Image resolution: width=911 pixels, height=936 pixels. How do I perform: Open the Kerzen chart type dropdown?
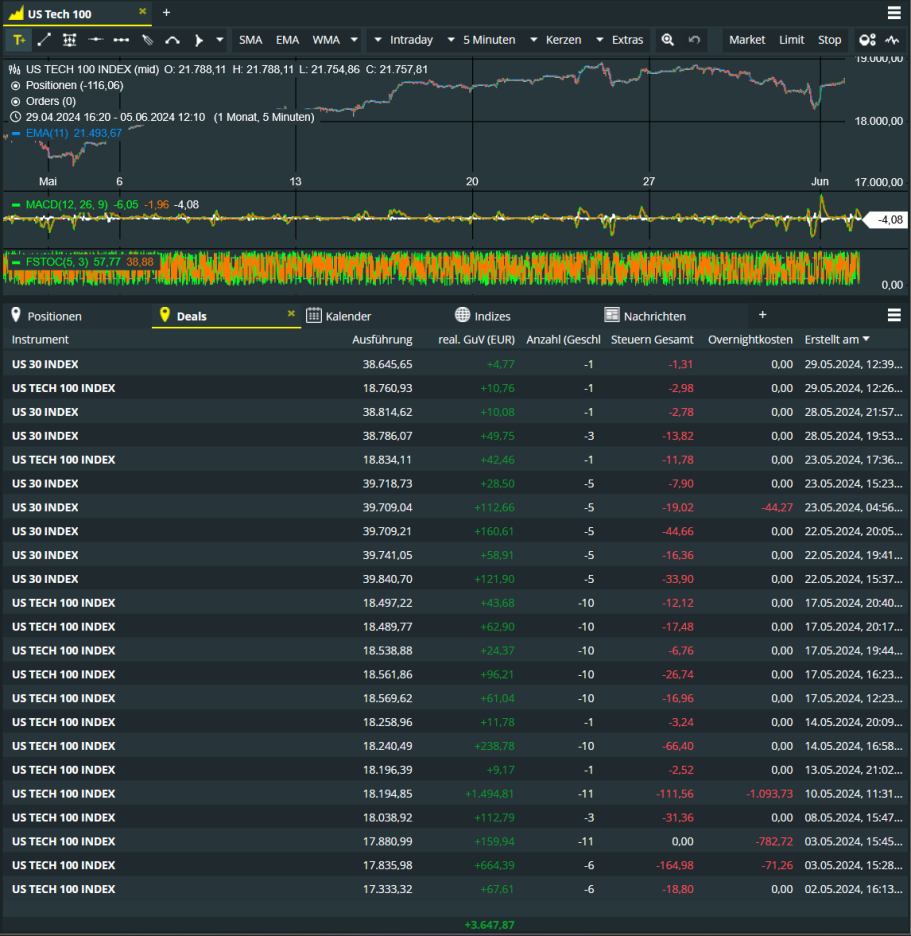tap(556, 40)
